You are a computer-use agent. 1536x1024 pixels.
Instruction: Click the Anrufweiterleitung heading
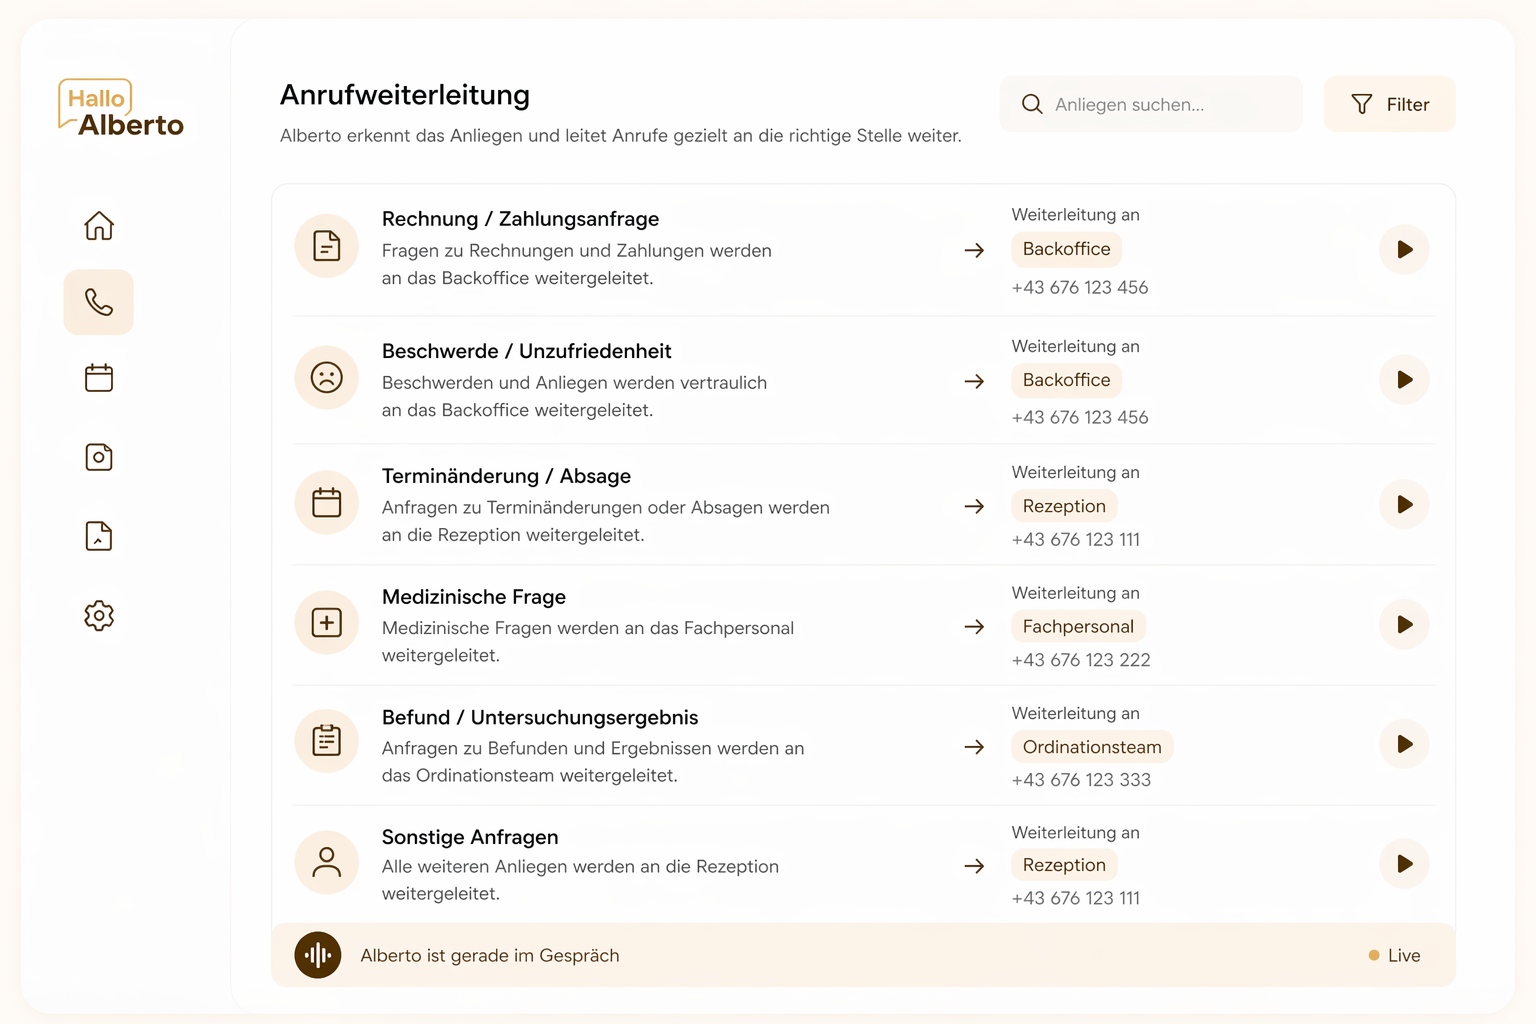[x=405, y=95]
